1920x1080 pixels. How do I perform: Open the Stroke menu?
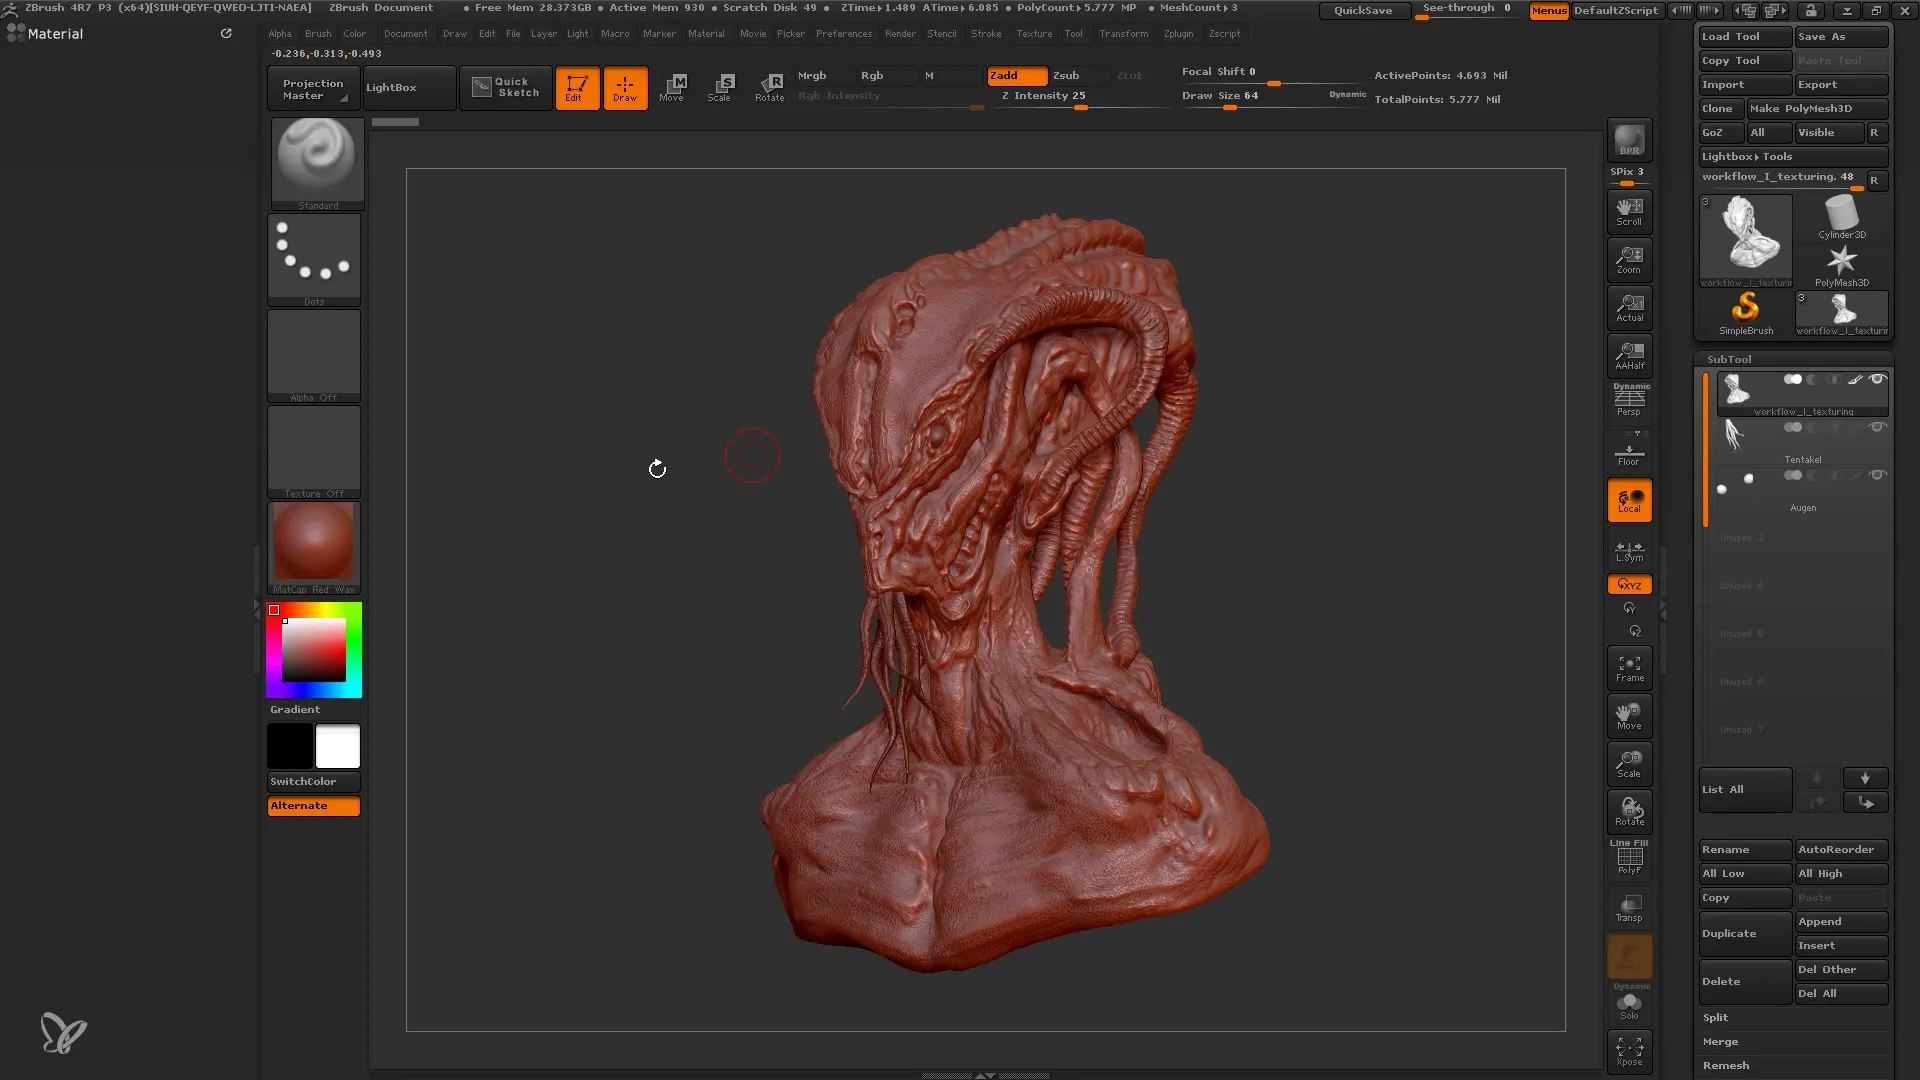point(985,33)
